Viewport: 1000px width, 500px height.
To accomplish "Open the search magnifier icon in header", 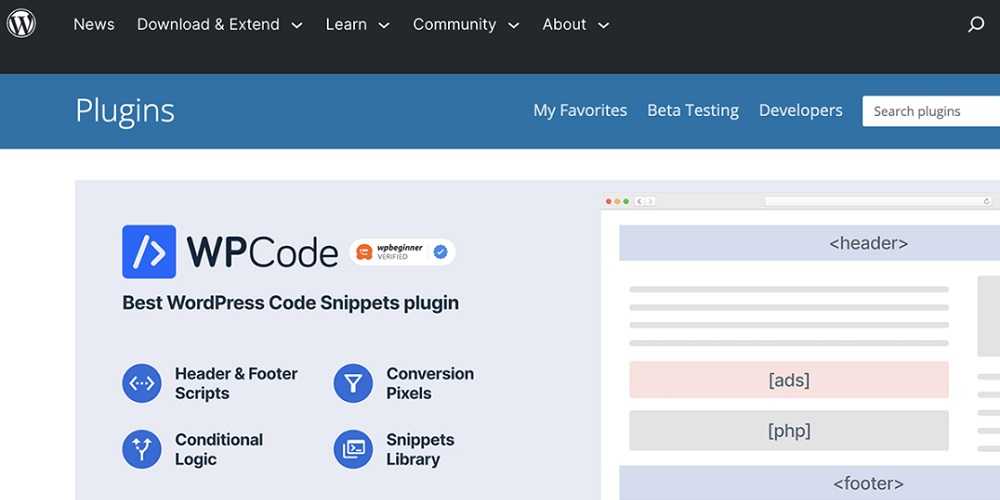I will pos(976,24).
